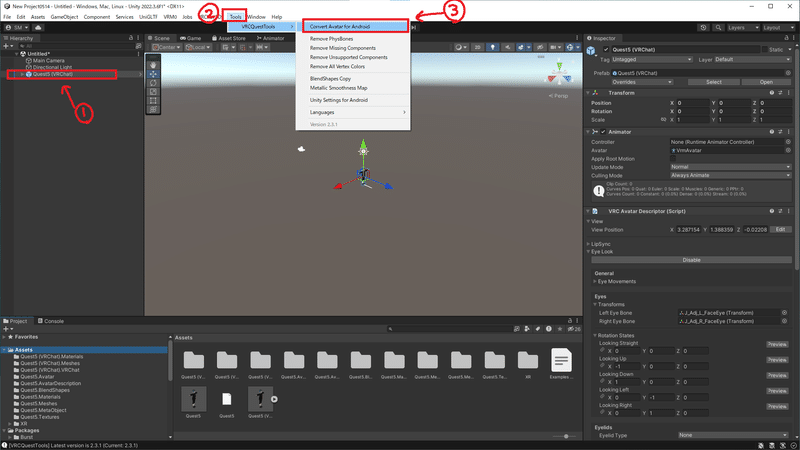Open Transform component help icon
The image size is (800, 450).
771,93
